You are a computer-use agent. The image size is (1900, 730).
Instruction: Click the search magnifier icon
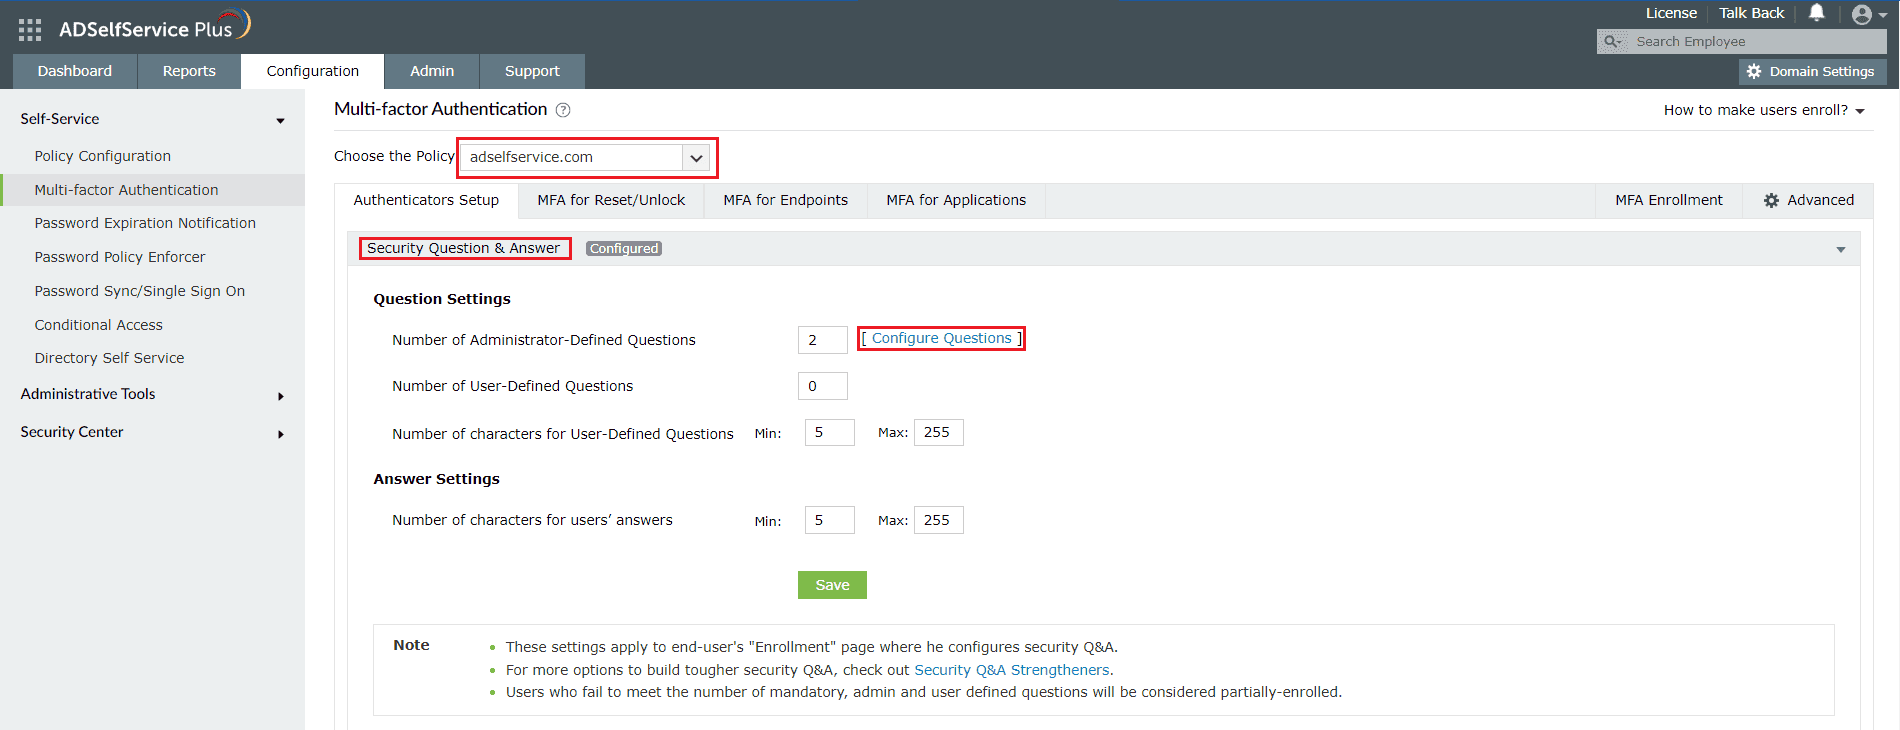coord(1612,41)
